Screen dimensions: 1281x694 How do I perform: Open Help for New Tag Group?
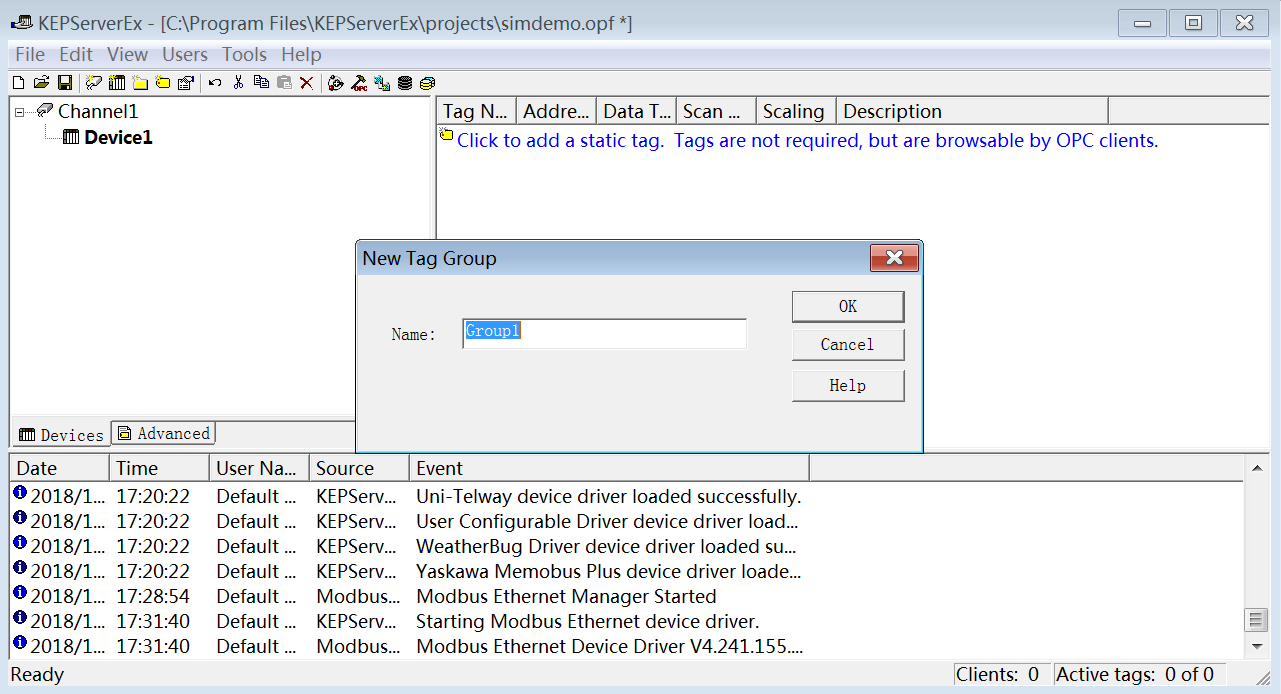(847, 386)
